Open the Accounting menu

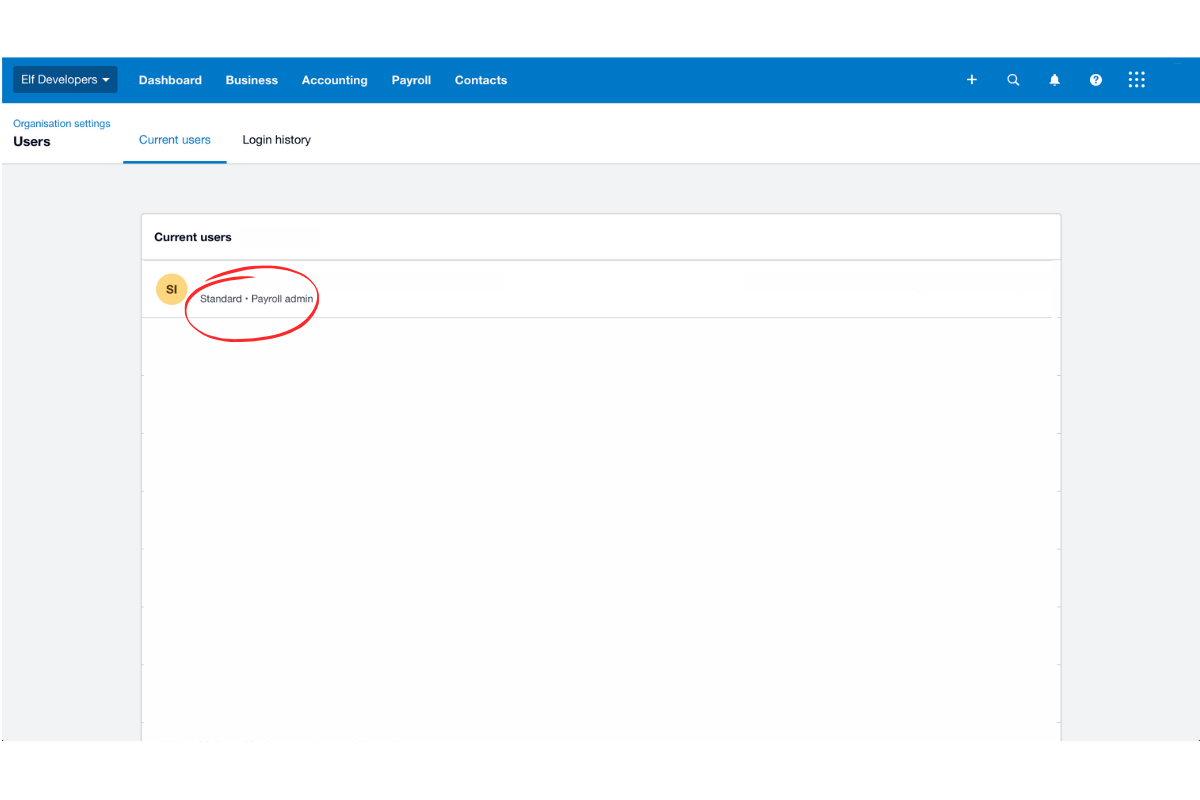(x=334, y=79)
